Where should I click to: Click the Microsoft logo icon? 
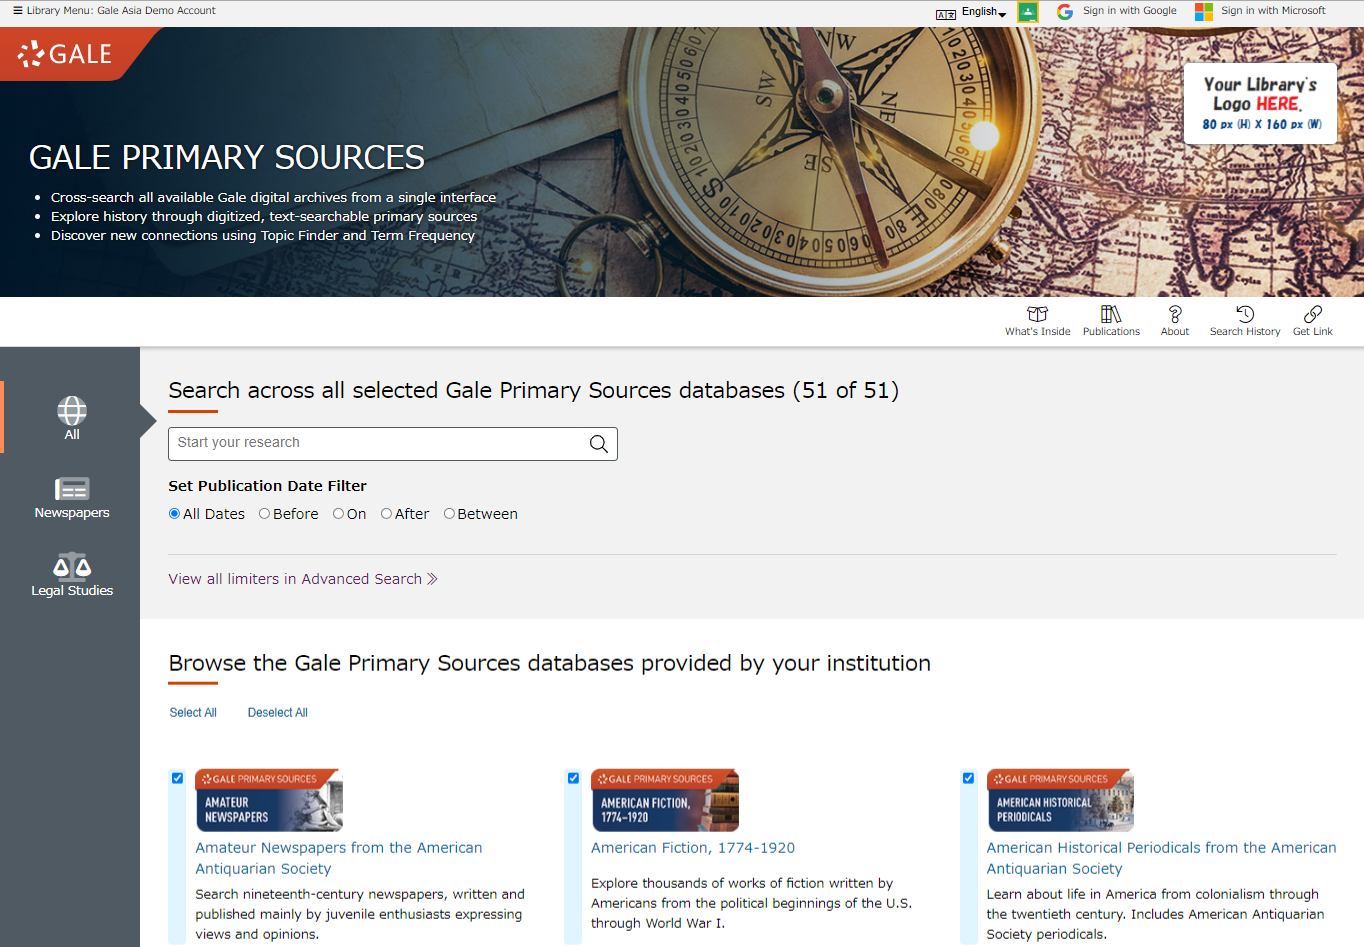pyautogui.click(x=1204, y=12)
